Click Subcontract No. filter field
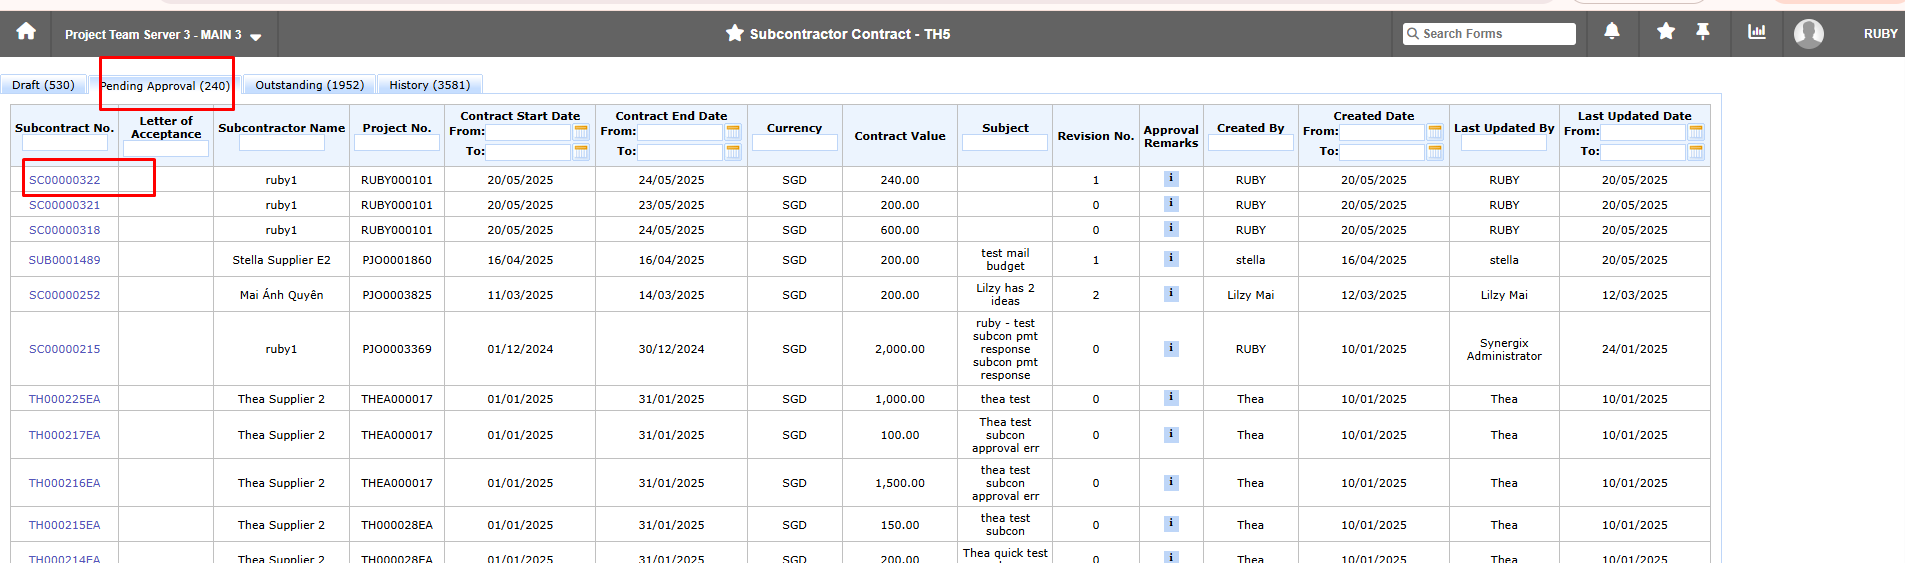 coord(64,144)
